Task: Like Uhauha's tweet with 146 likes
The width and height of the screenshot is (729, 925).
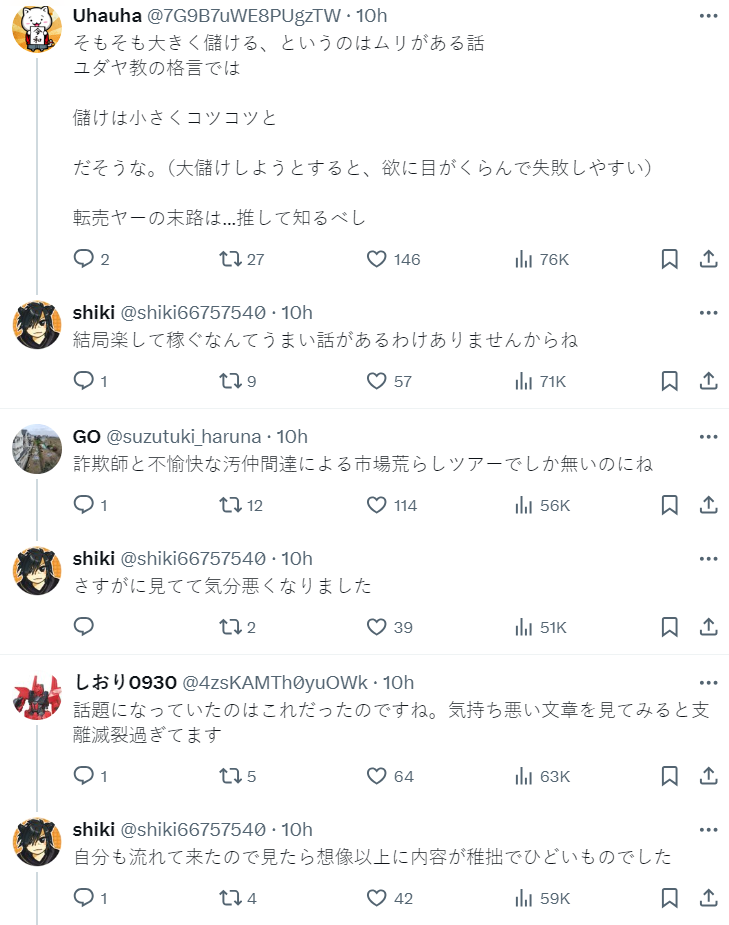Action: coord(377,259)
